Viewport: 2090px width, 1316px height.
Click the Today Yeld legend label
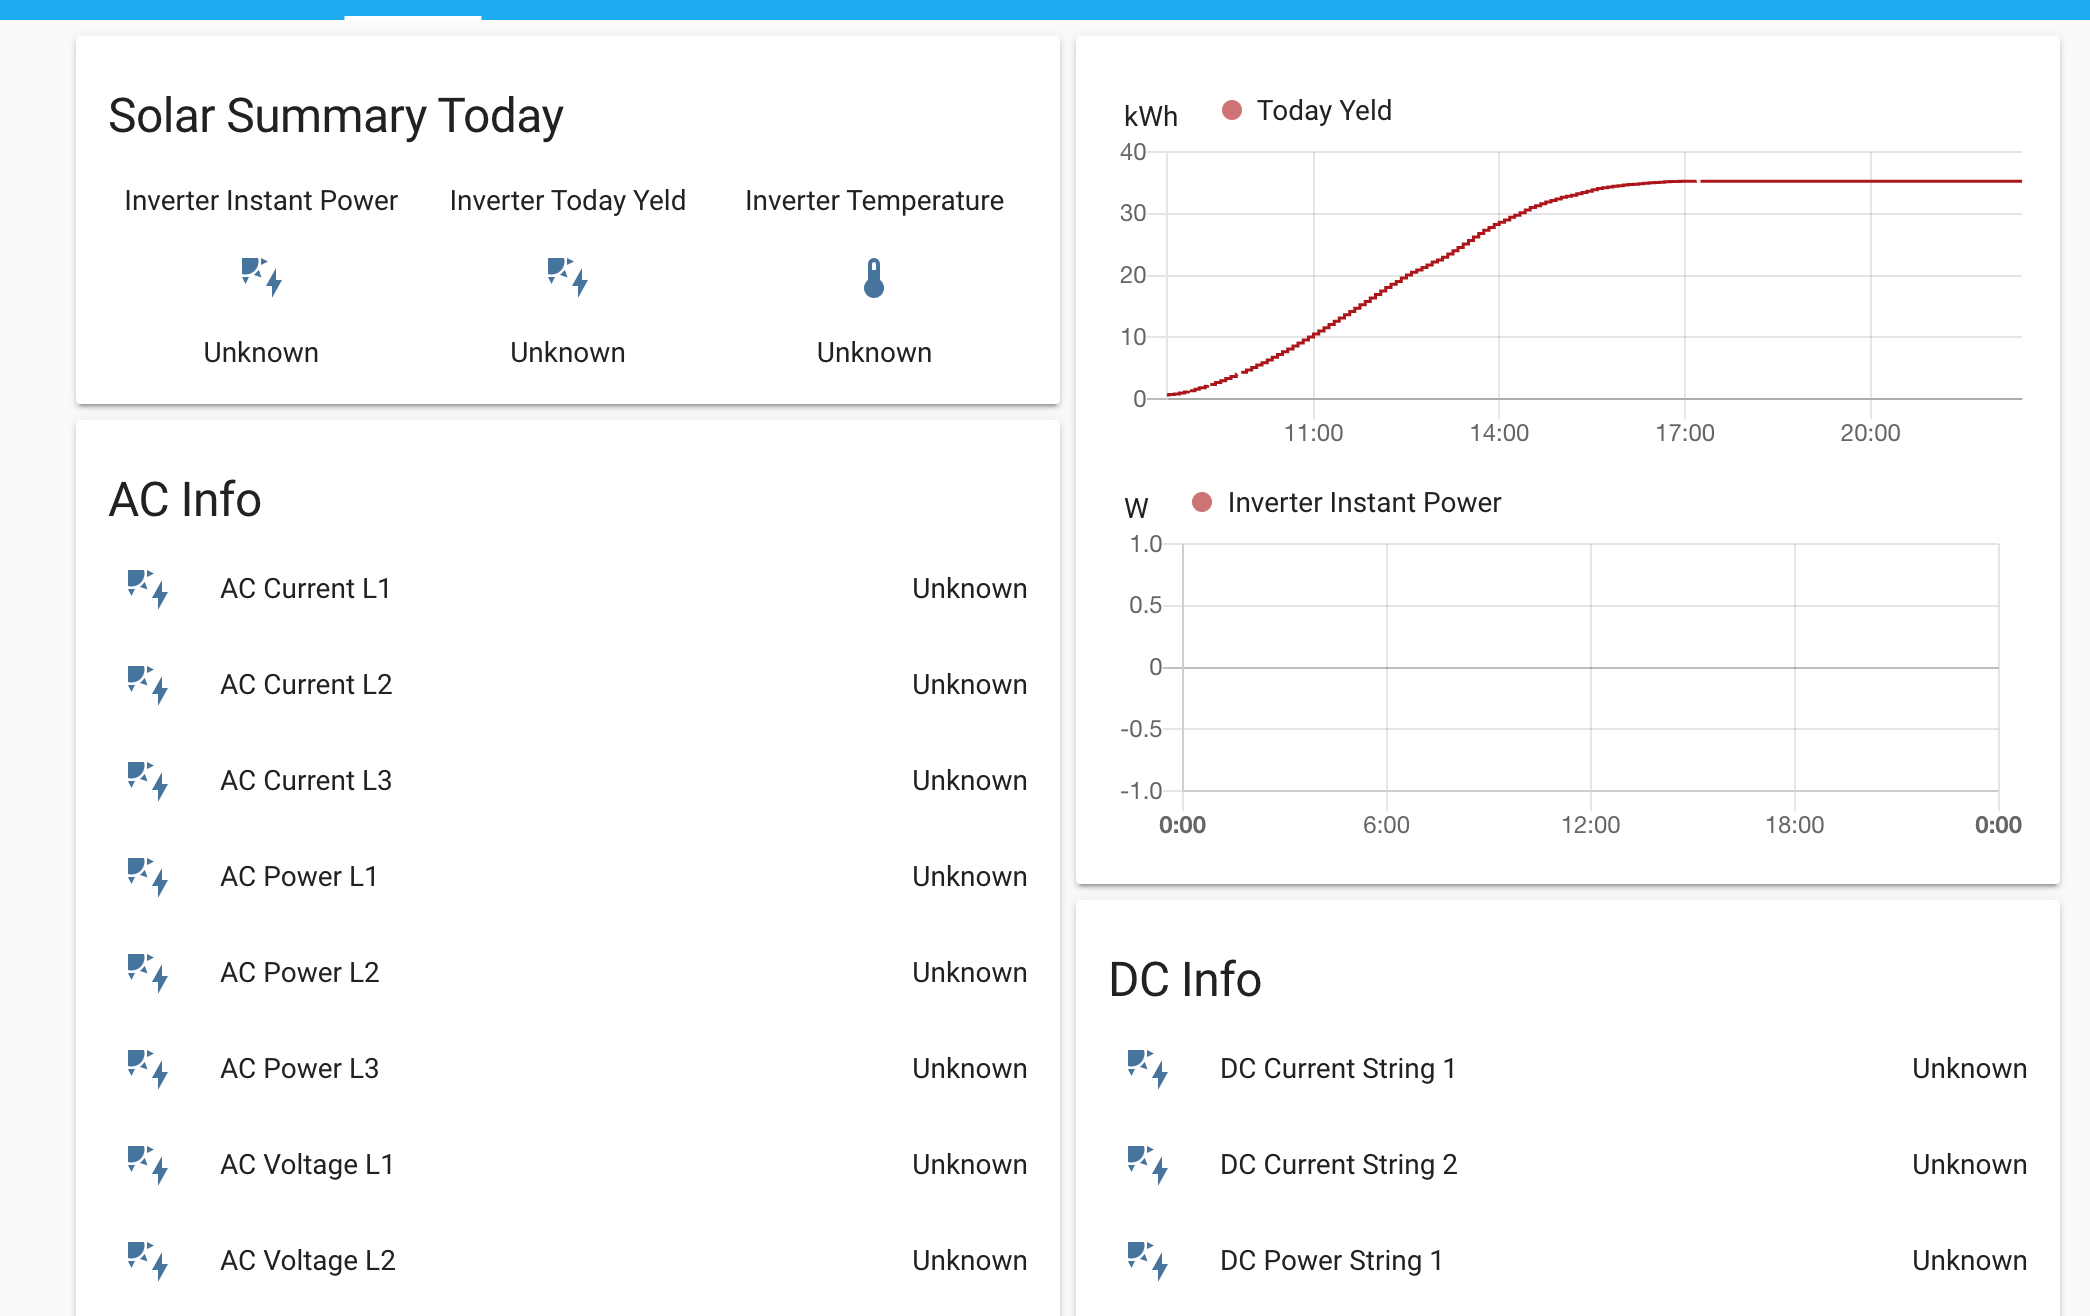click(1323, 110)
